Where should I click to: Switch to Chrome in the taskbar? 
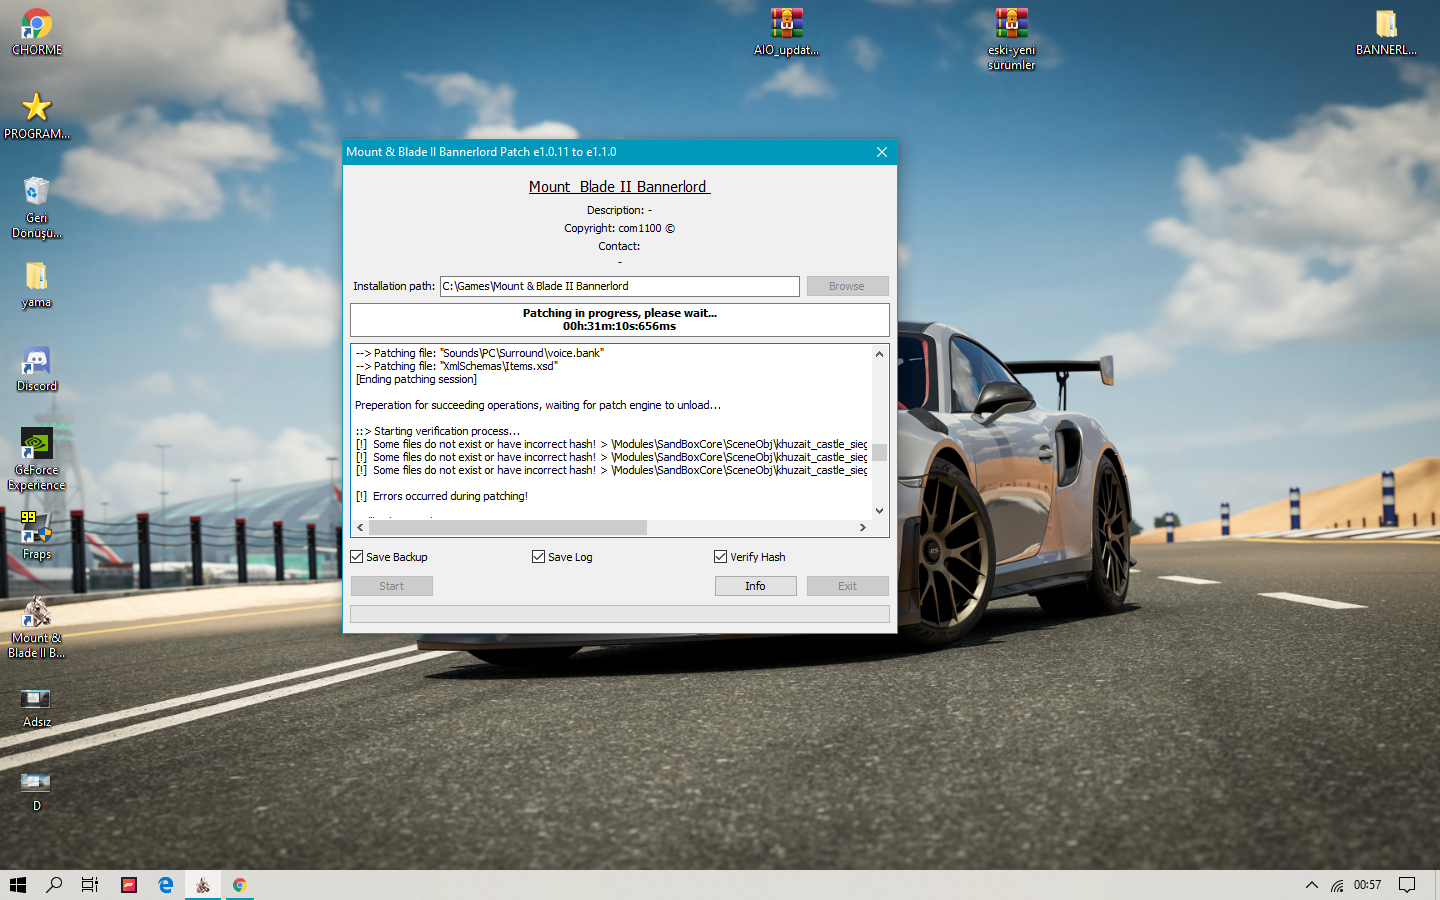click(240, 885)
